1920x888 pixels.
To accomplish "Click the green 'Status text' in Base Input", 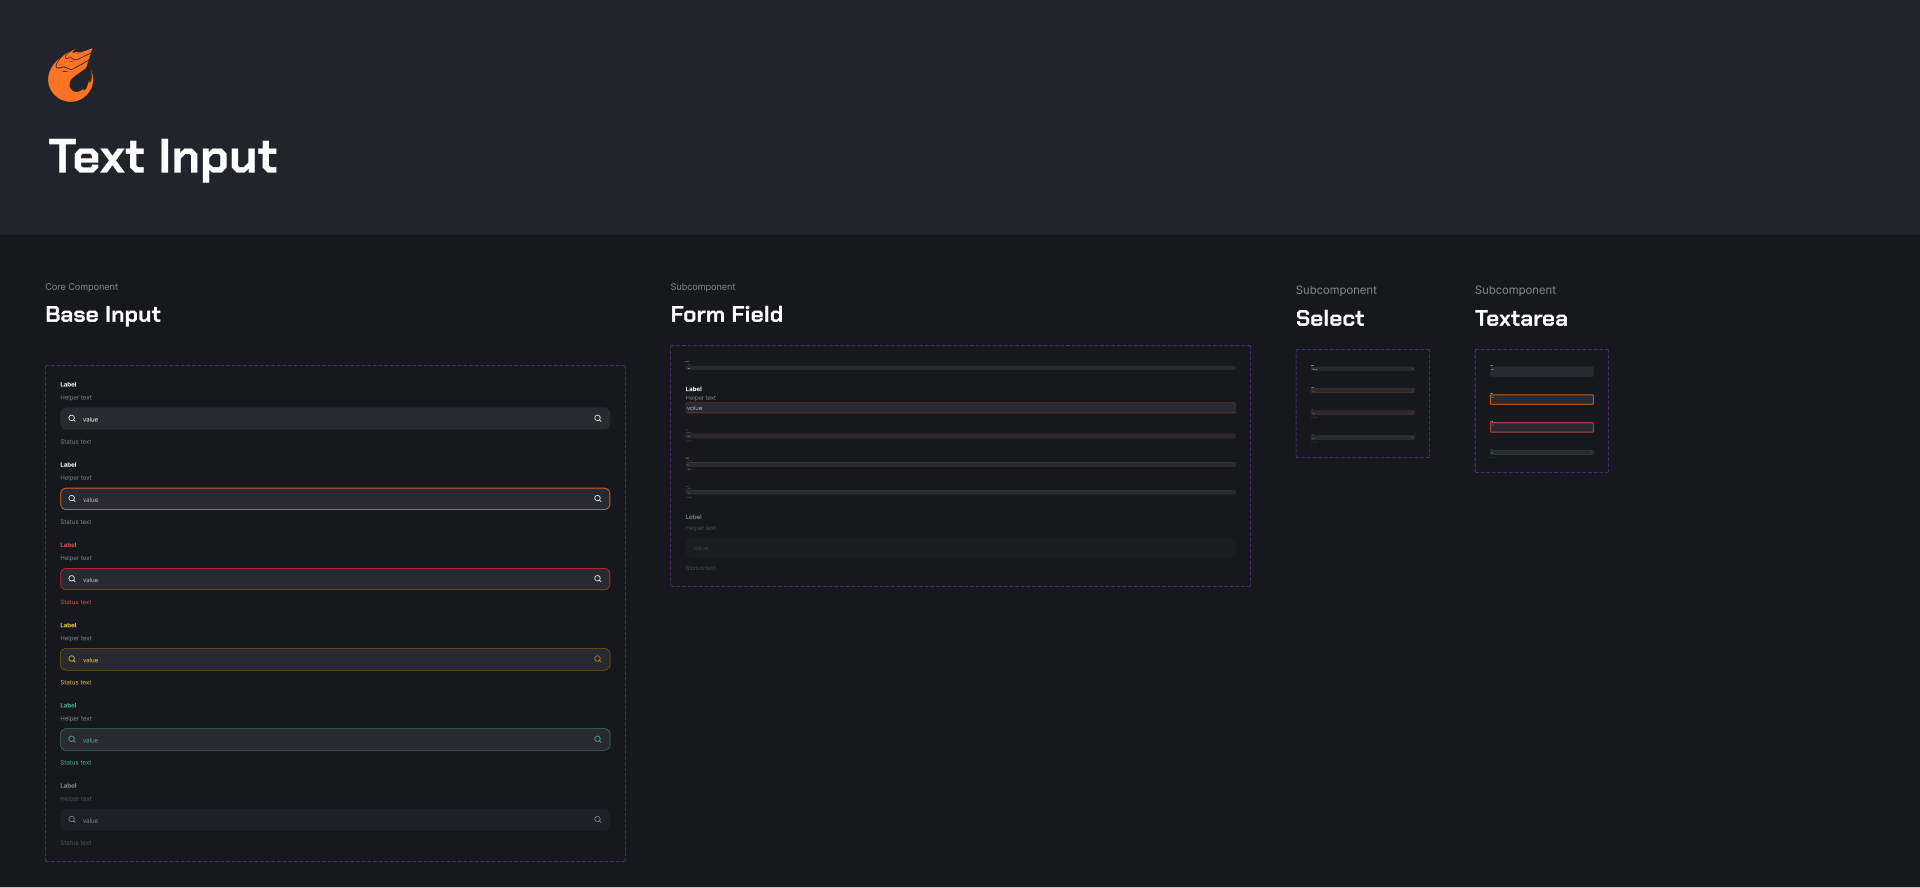I will pos(76,763).
